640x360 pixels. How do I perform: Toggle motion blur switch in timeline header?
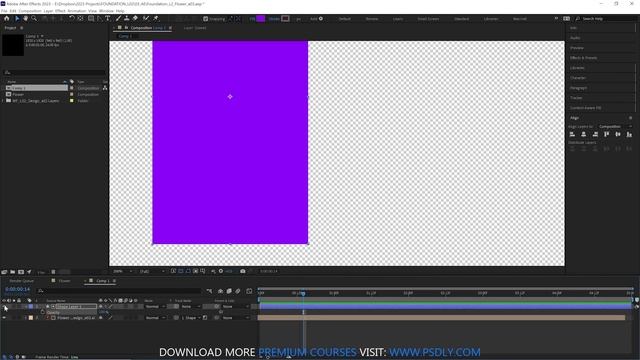(238, 291)
